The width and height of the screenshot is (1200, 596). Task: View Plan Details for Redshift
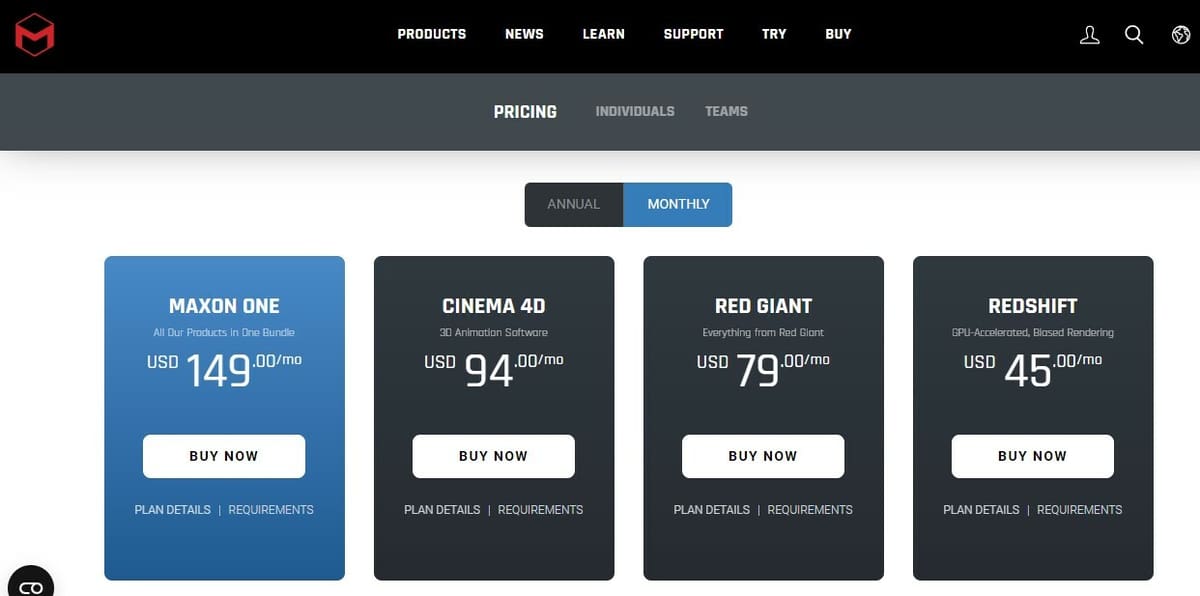pyautogui.click(x=981, y=510)
